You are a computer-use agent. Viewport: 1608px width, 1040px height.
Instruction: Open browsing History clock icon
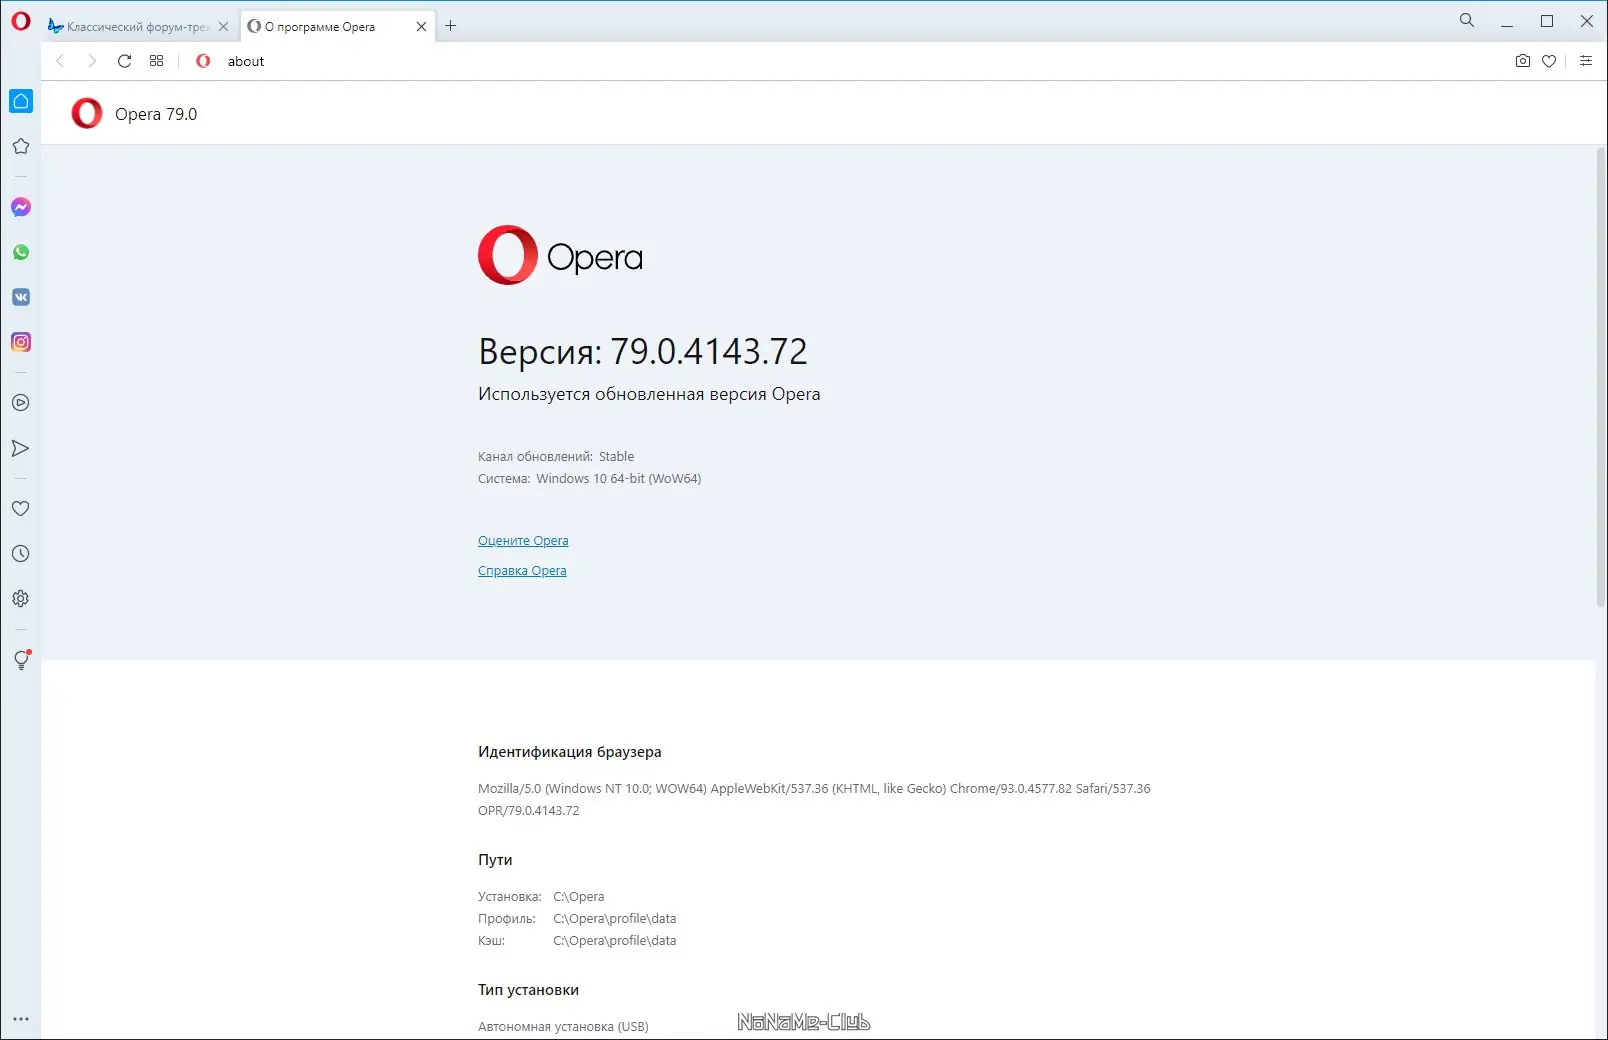coord(21,553)
